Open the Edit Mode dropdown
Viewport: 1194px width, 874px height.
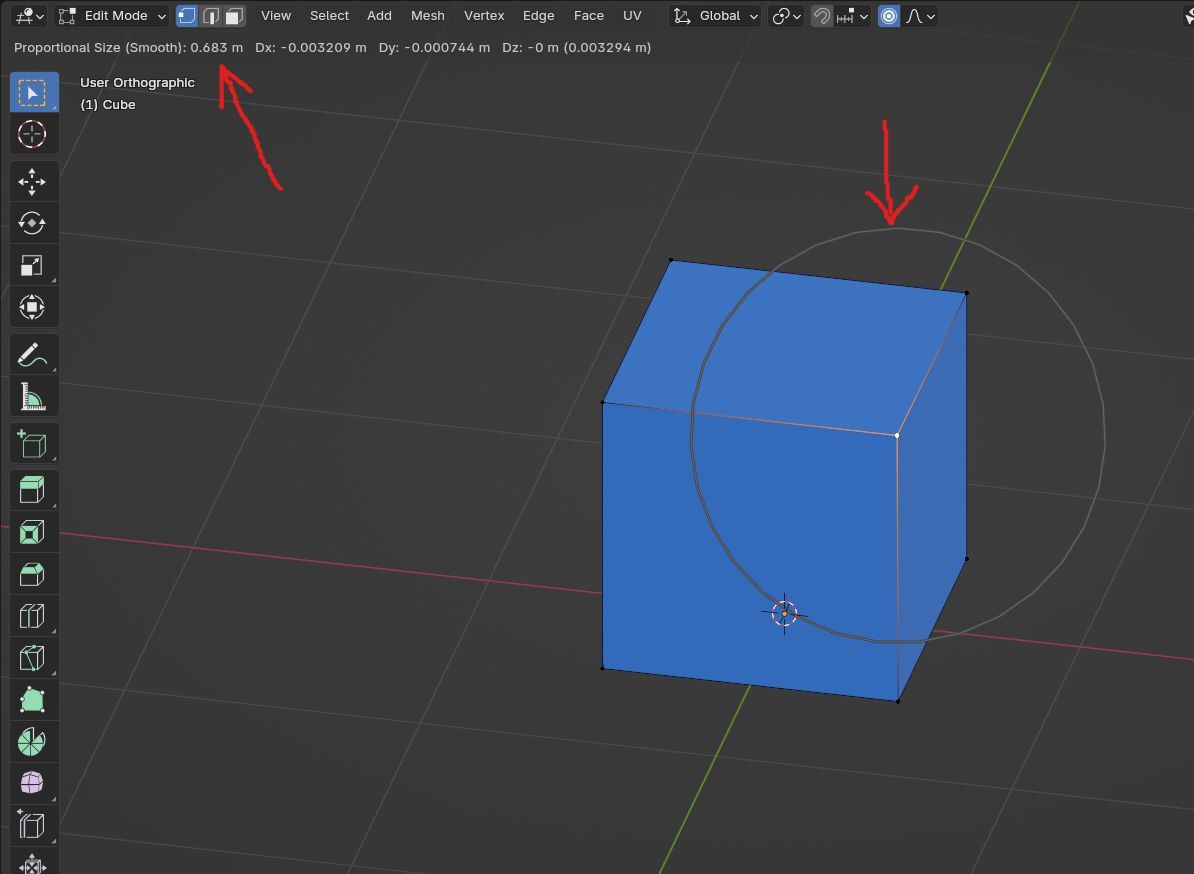pos(112,16)
